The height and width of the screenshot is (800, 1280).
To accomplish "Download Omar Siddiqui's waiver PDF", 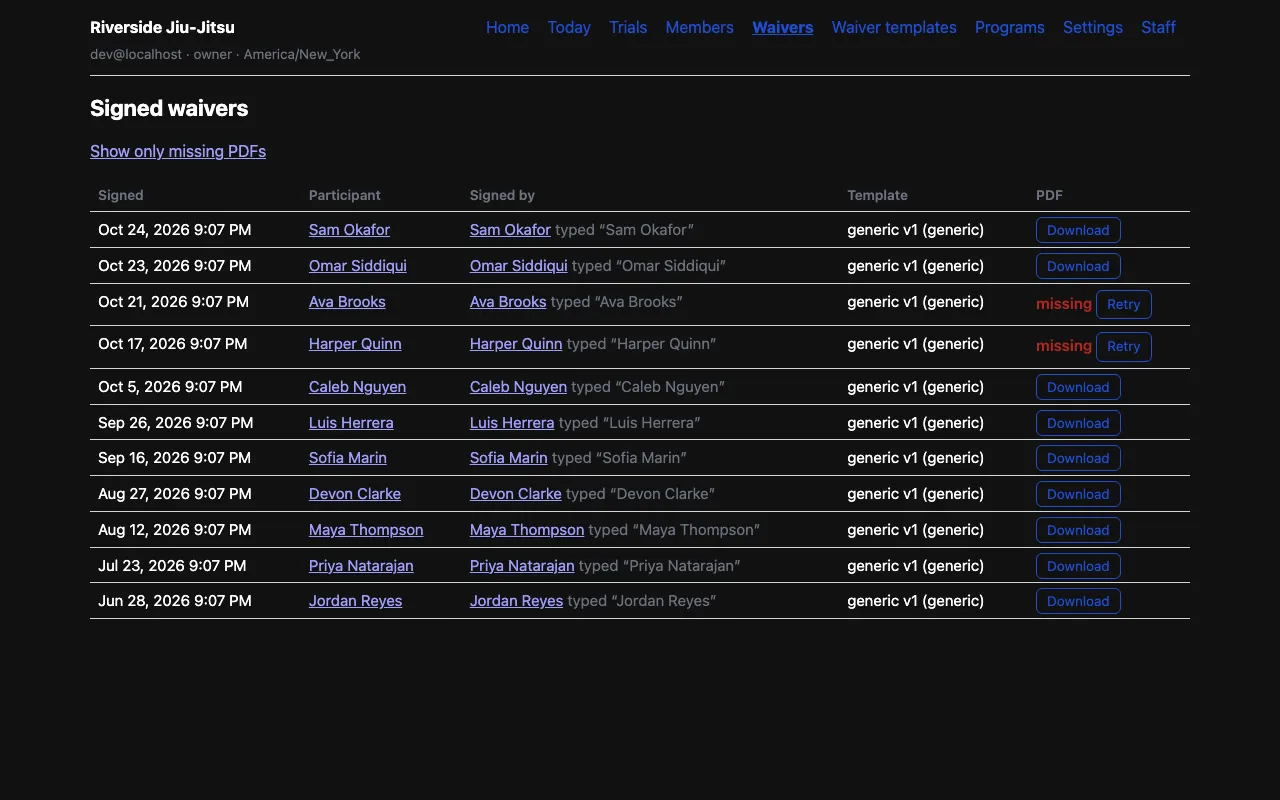I will pos(1078,266).
